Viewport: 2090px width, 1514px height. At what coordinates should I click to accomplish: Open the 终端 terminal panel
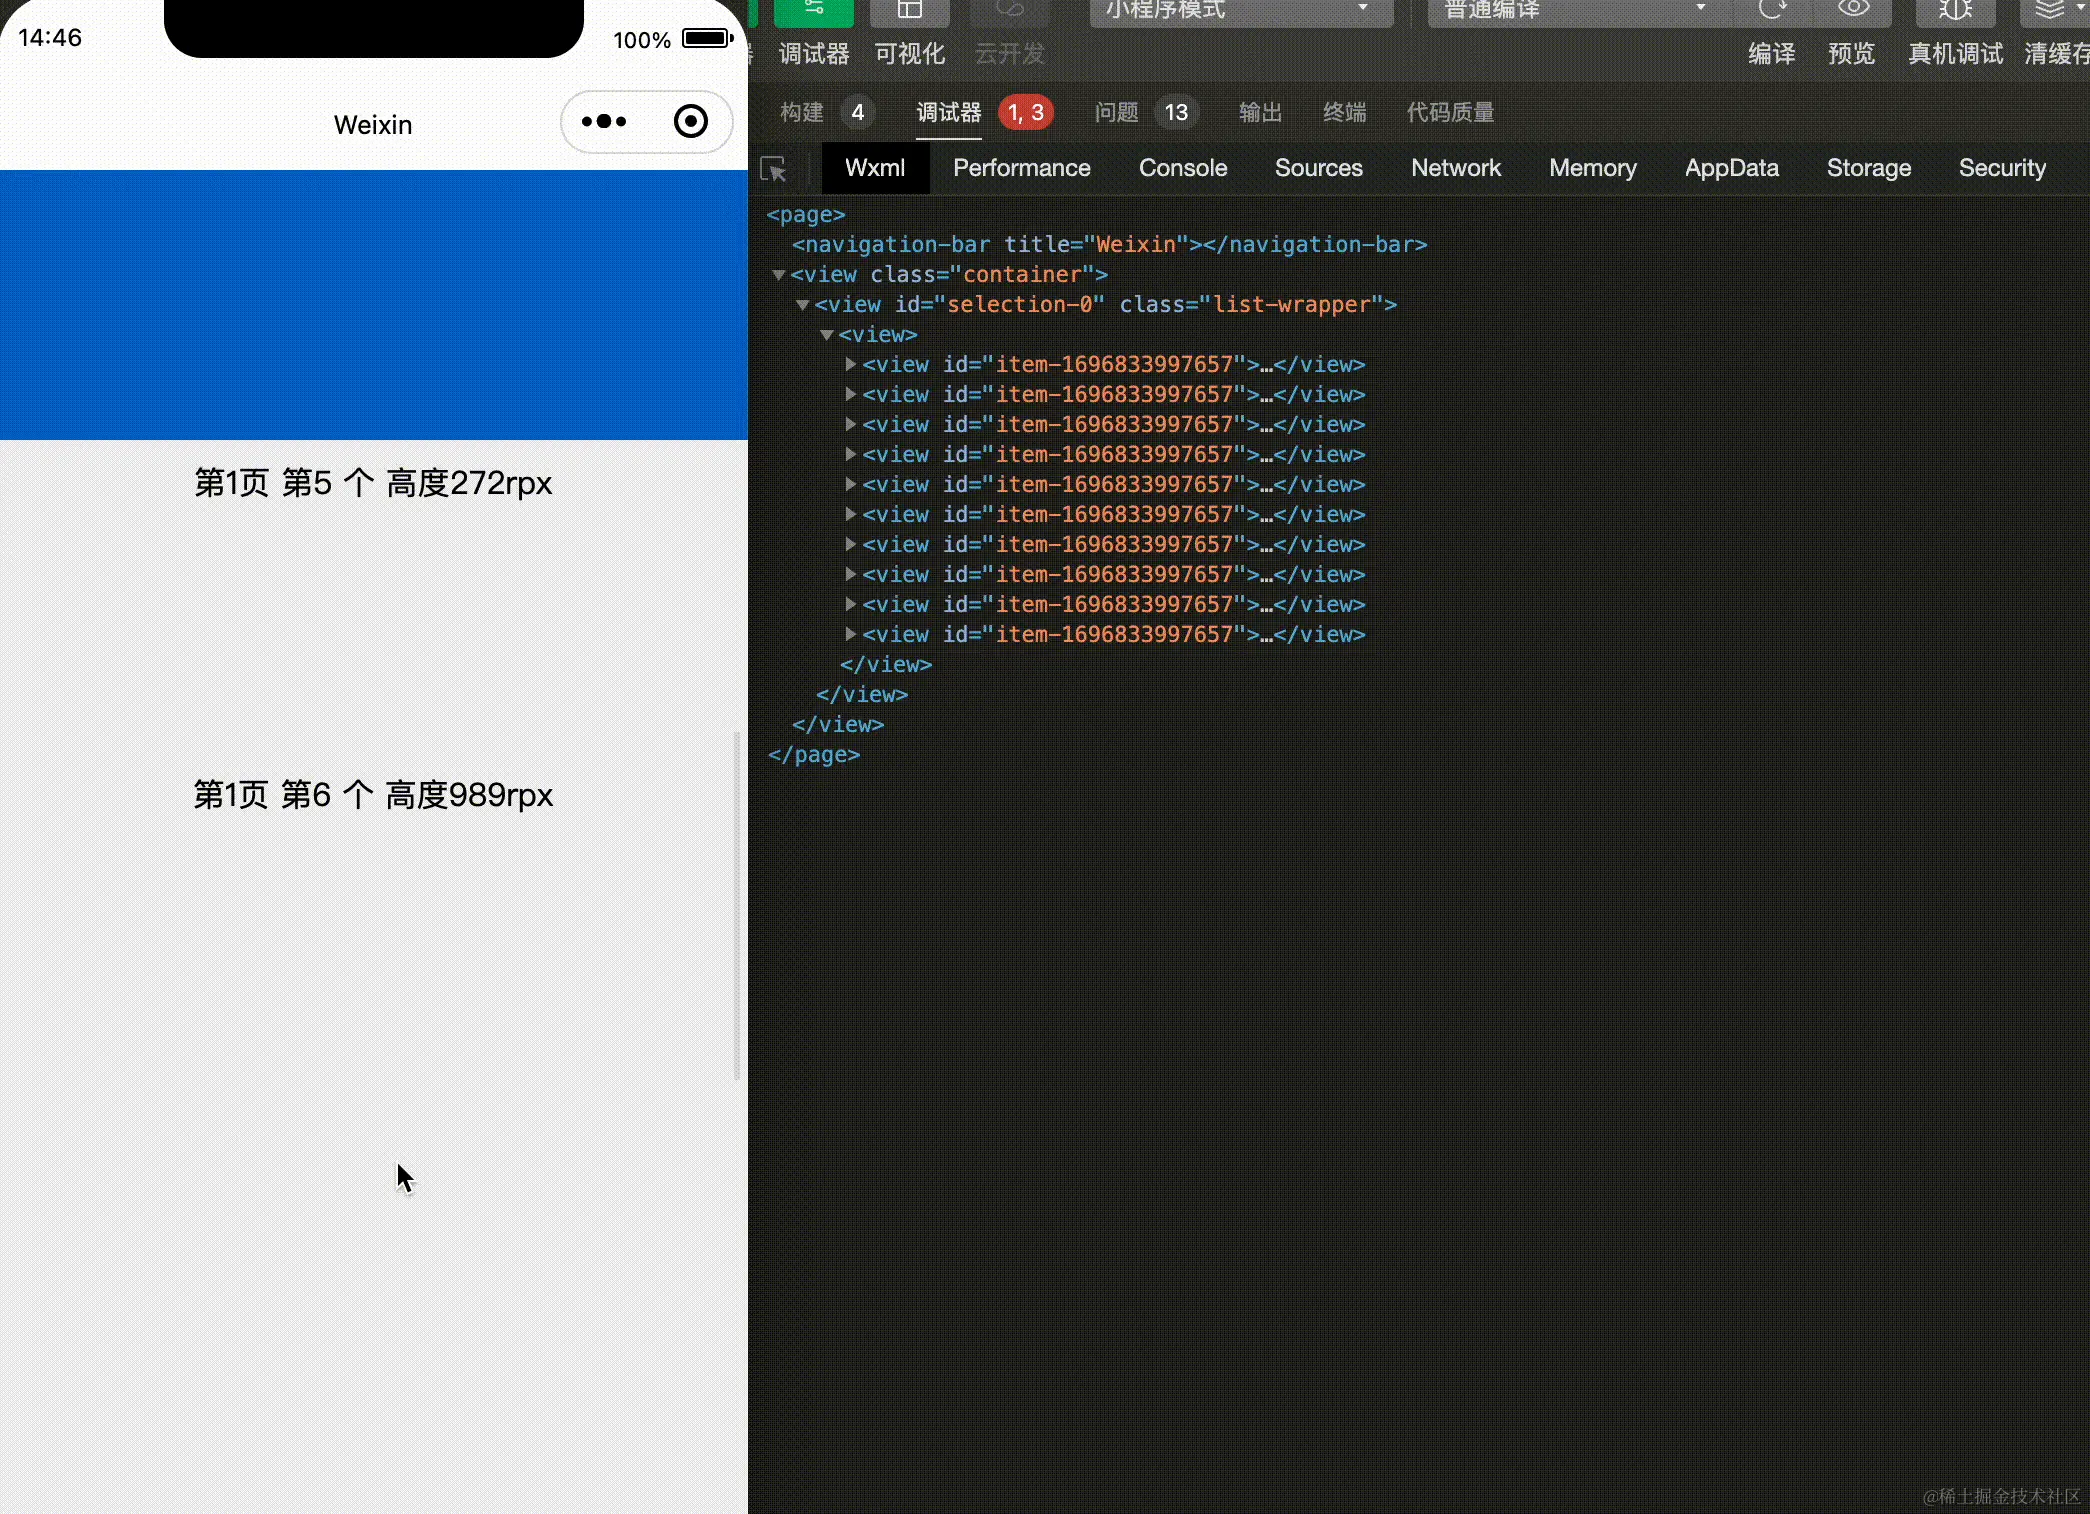point(1344,112)
